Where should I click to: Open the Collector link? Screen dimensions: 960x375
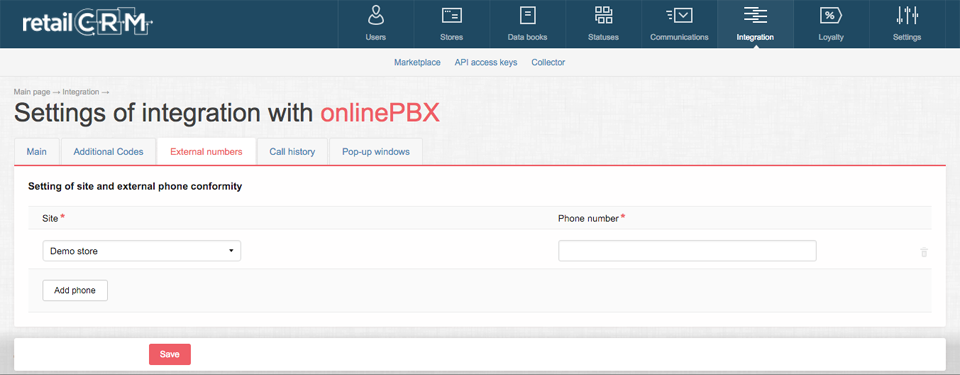coord(548,62)
